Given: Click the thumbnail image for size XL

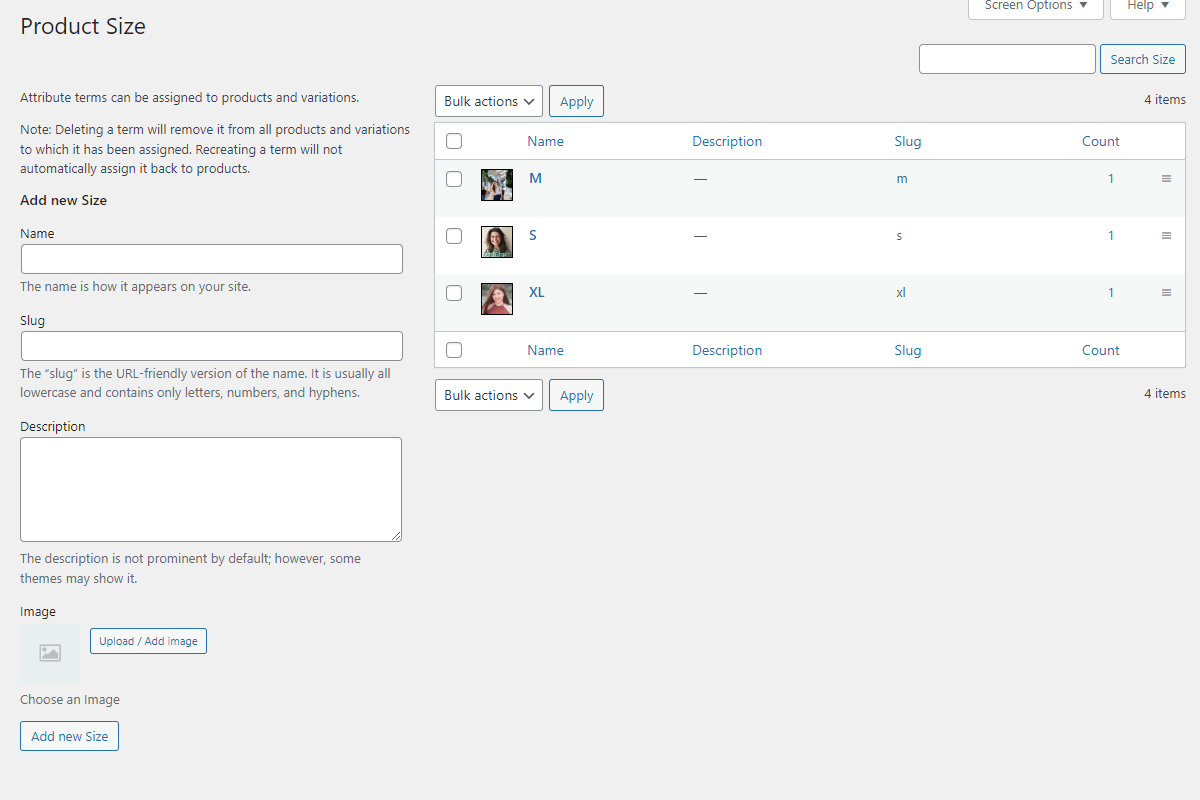Looking at the screenshot, I should click(497, 299).
